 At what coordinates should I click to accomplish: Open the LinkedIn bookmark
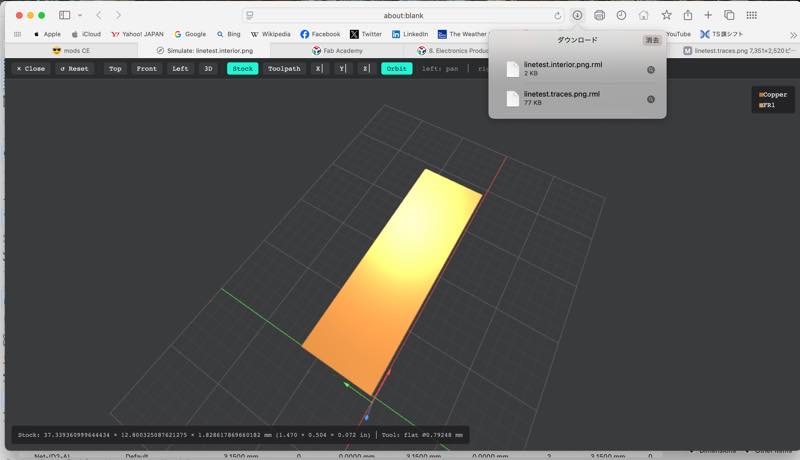pyautogui.click(x=410, y=34)
